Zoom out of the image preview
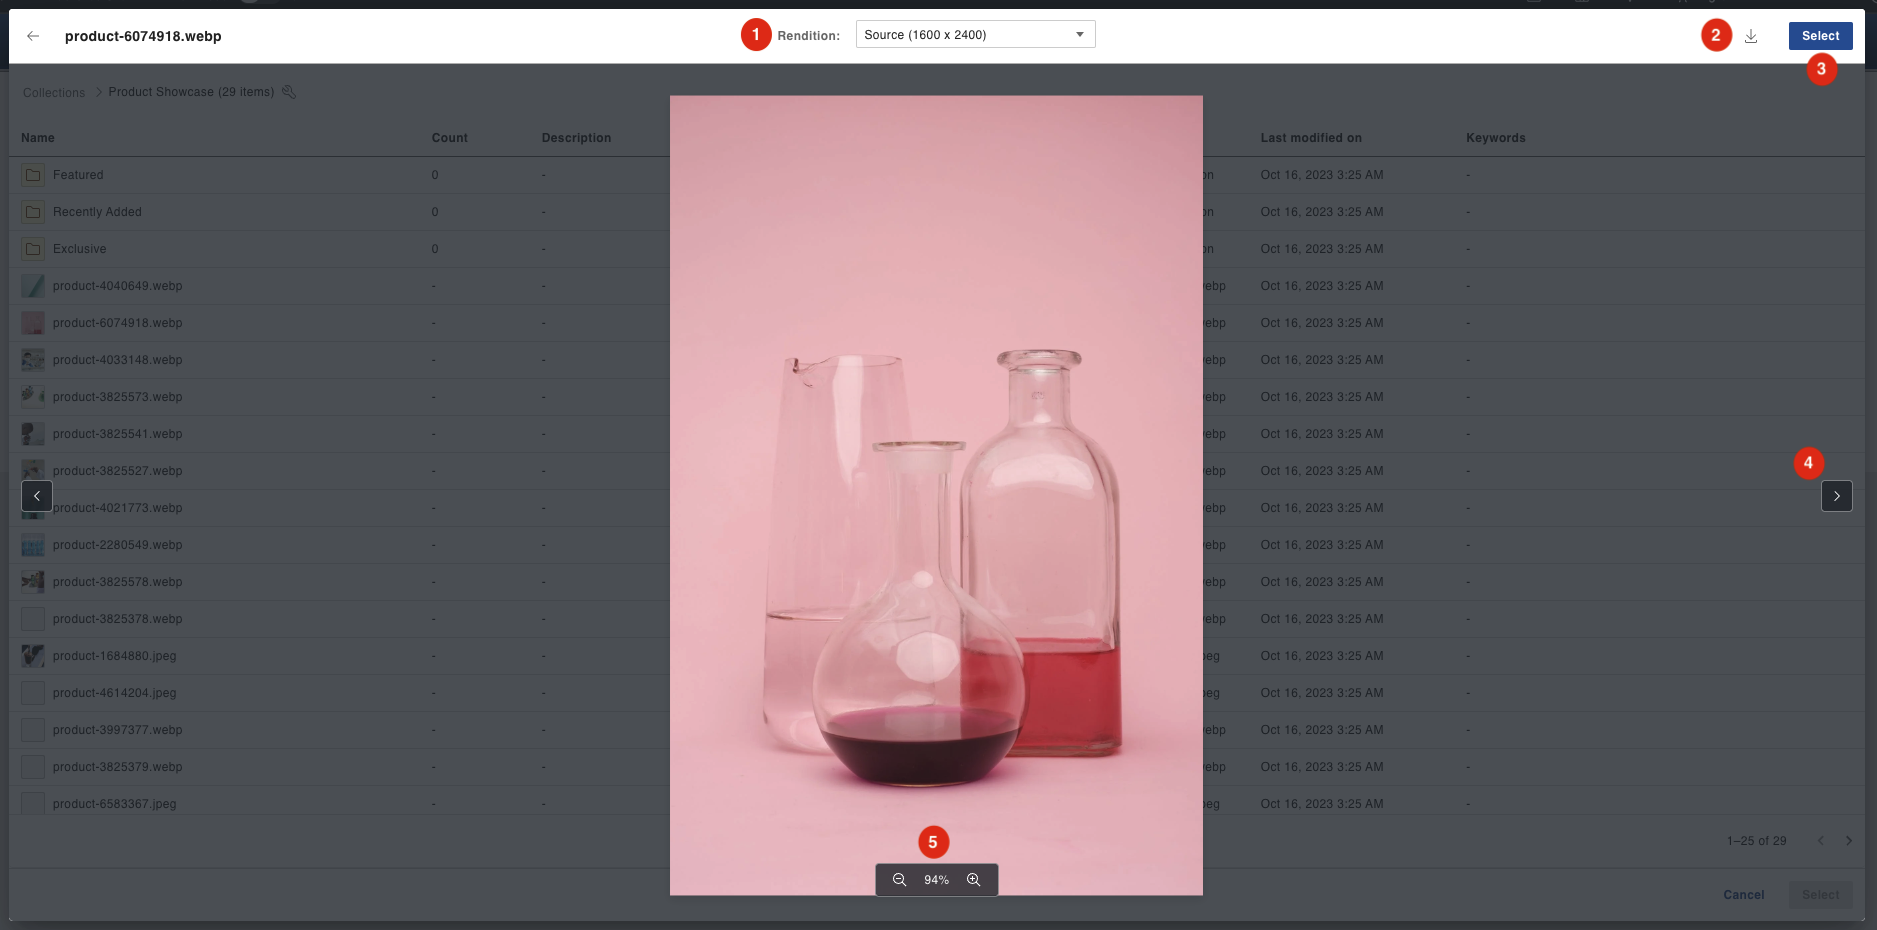1877x930 pixels. (899, 880)
